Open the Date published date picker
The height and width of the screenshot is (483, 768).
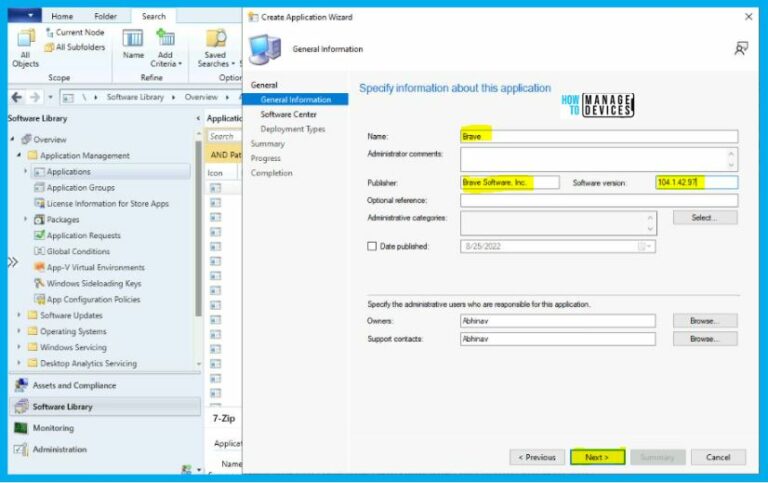point(647,246)
